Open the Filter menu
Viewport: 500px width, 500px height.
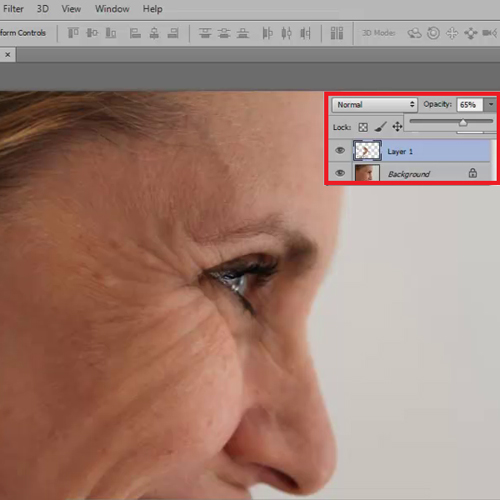point(13,9)
